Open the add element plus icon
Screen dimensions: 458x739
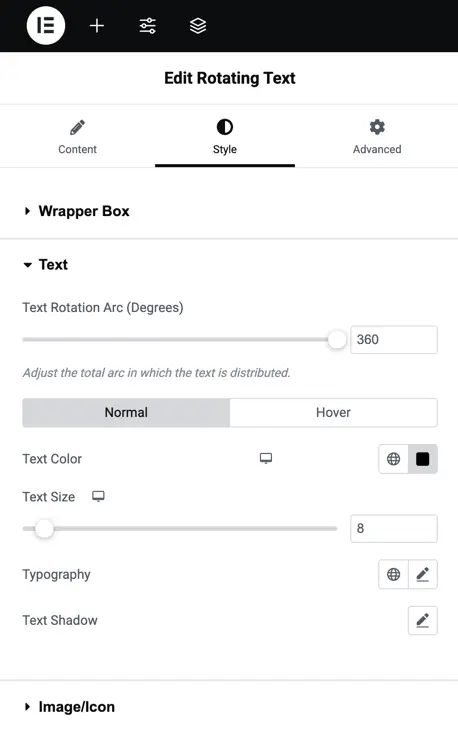(97, 25)
